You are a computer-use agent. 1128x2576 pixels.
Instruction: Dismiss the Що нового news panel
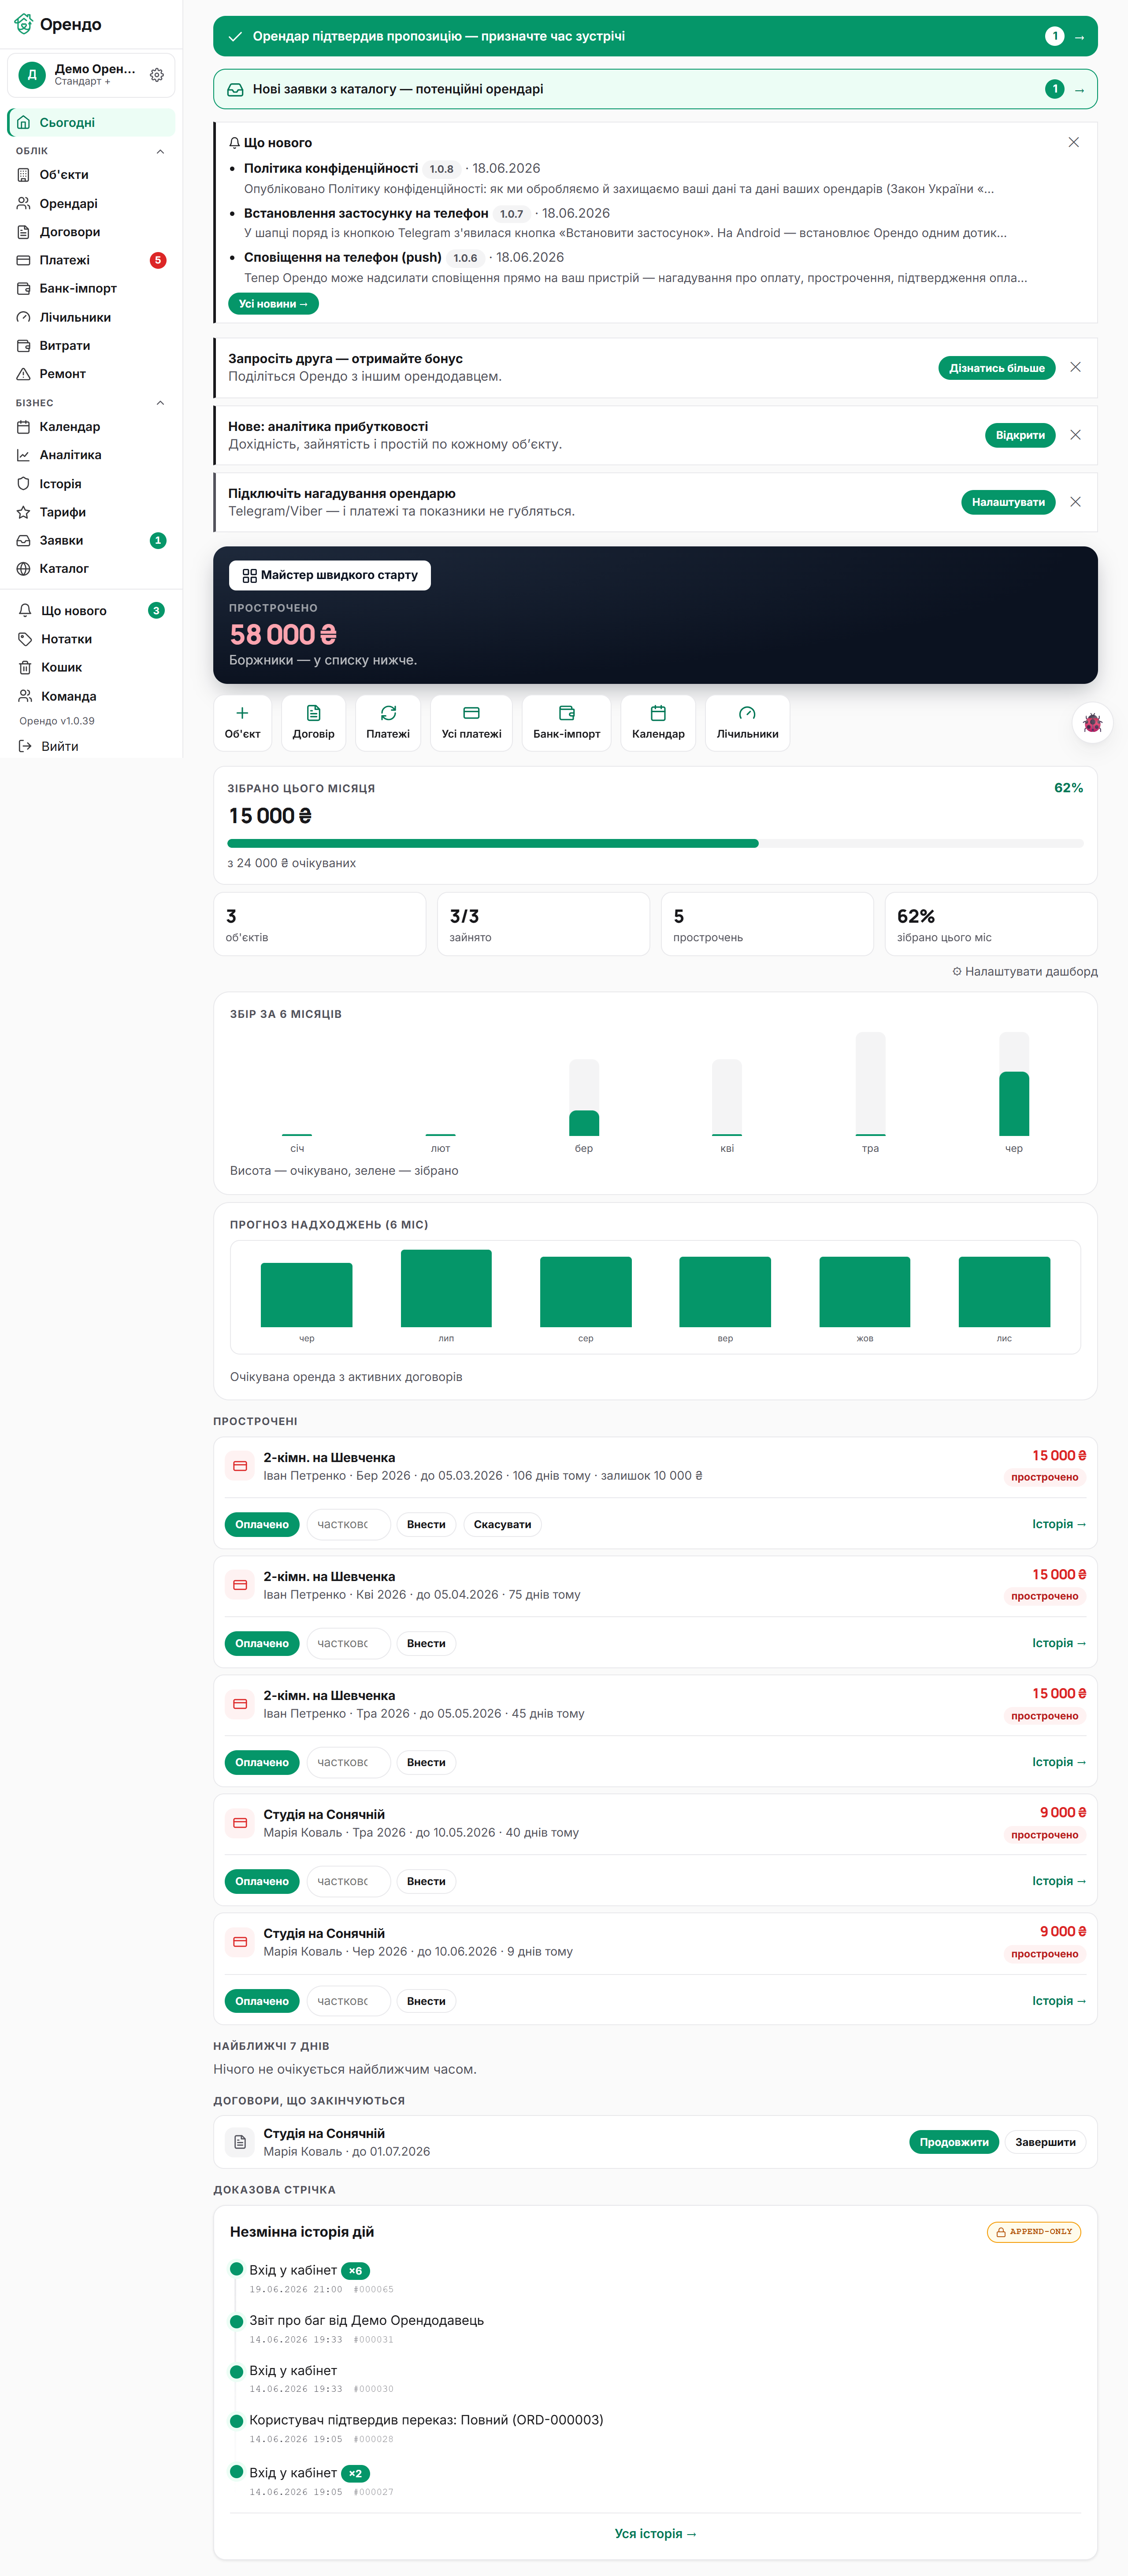1073,142
